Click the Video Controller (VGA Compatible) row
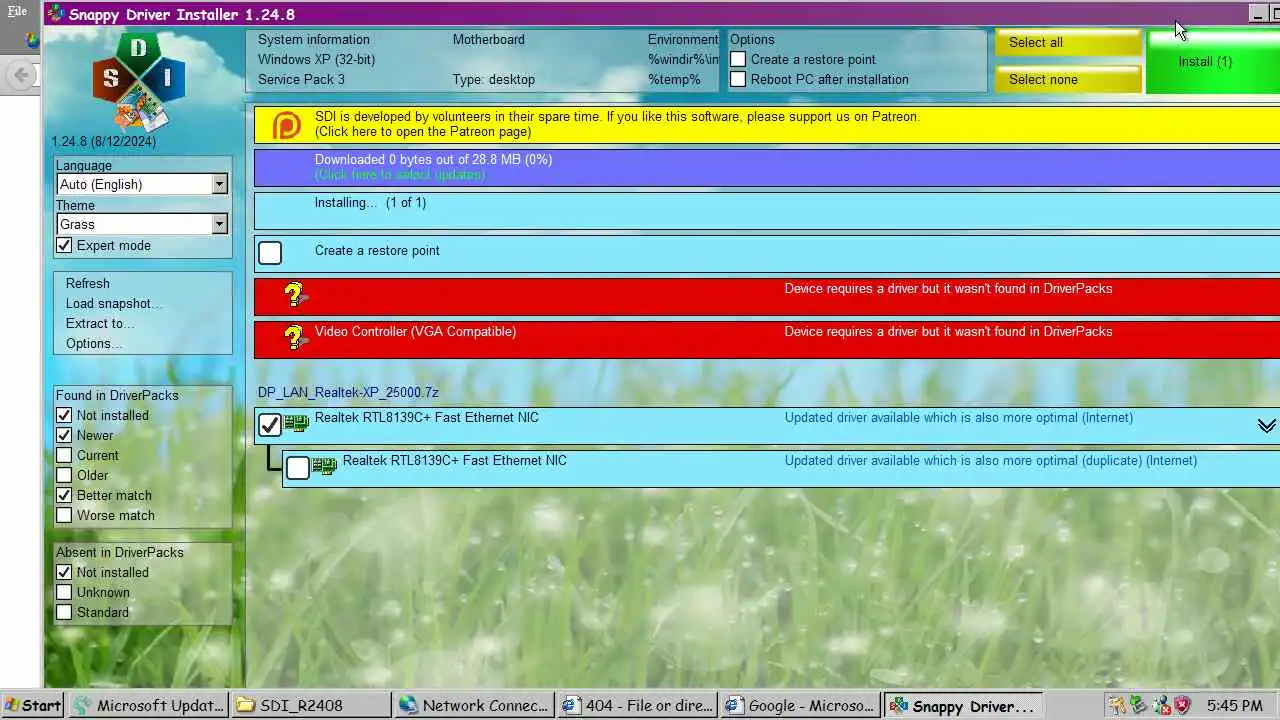This screenshot has width=1280, height=720. point(767,339)
